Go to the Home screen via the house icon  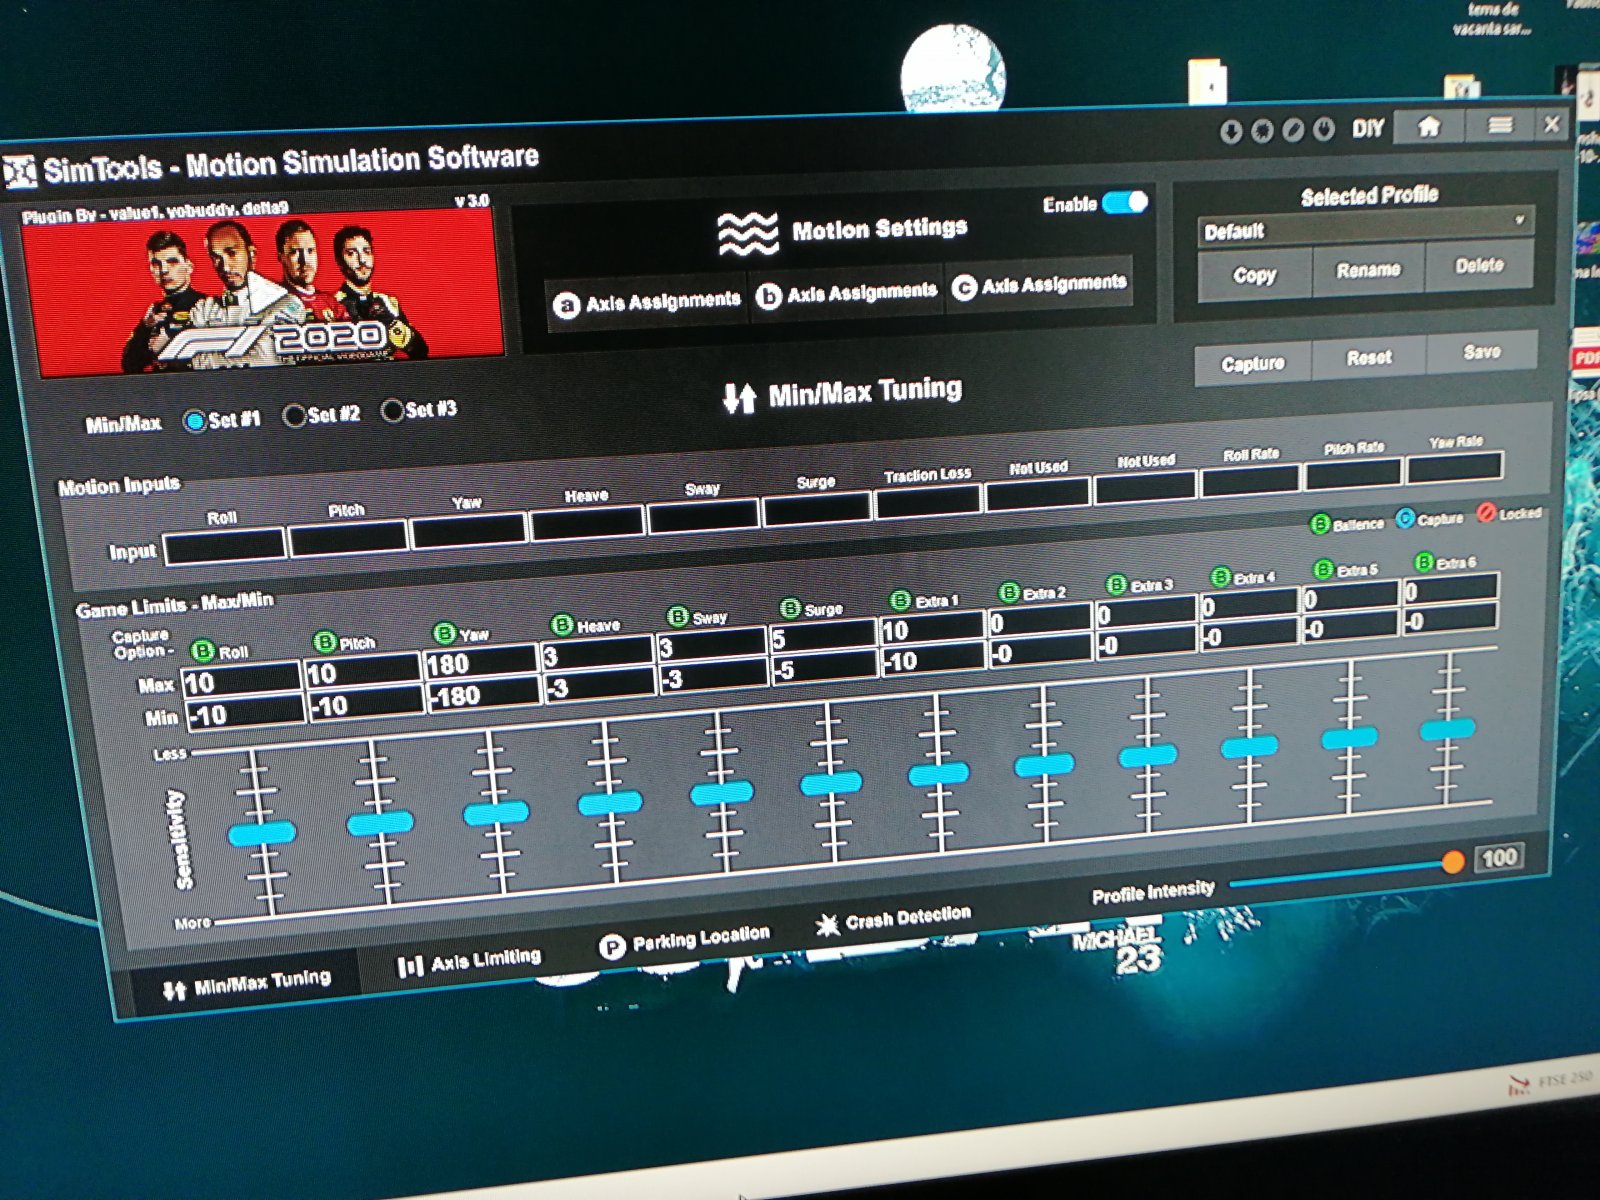coord(1429,126)
